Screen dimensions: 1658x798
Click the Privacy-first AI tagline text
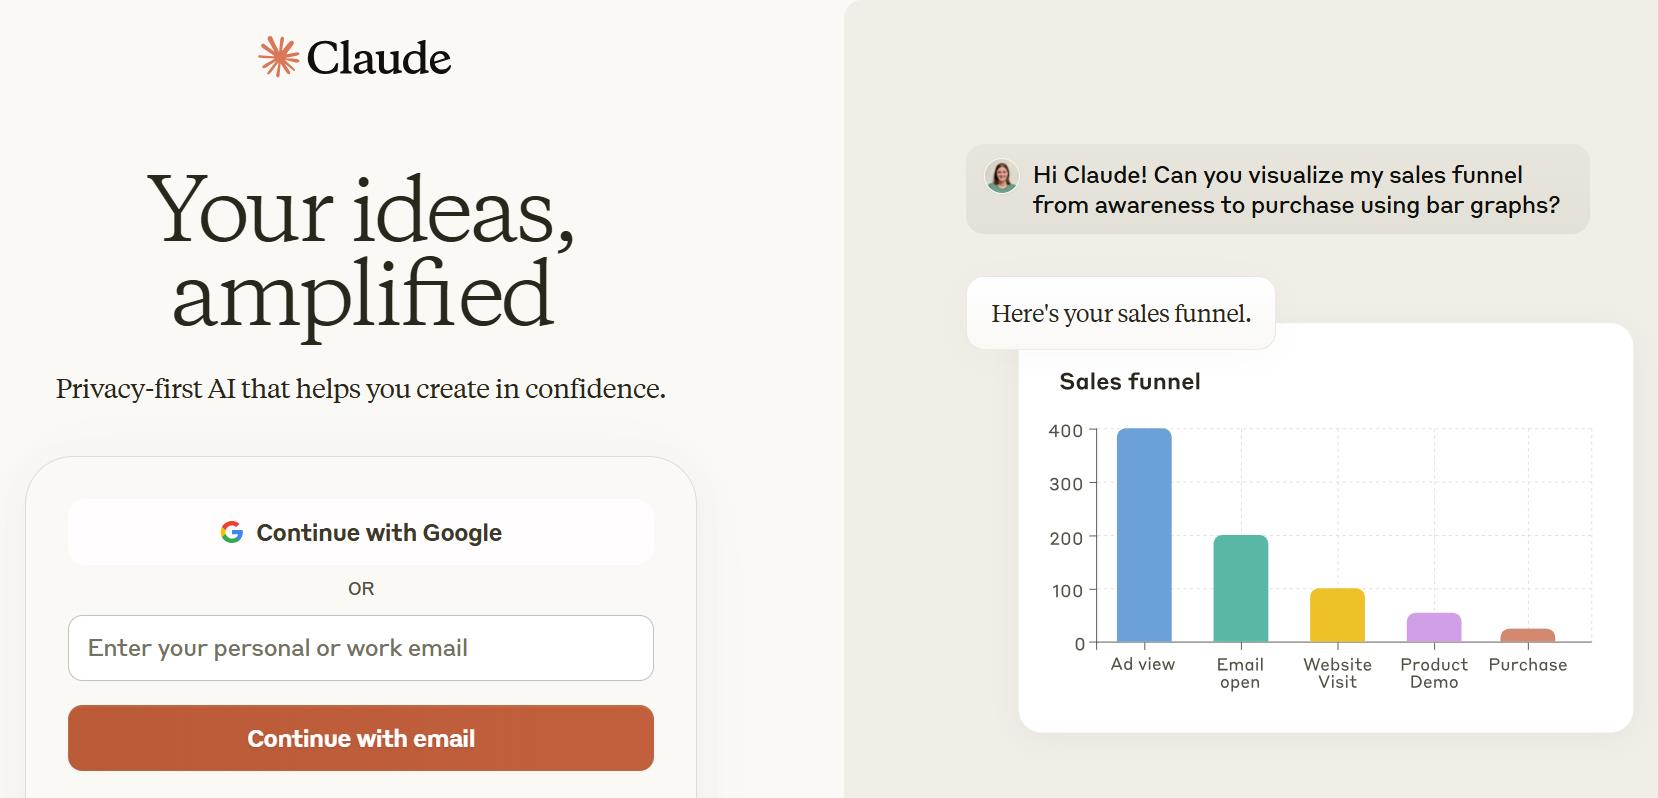(x=361, y=388)
